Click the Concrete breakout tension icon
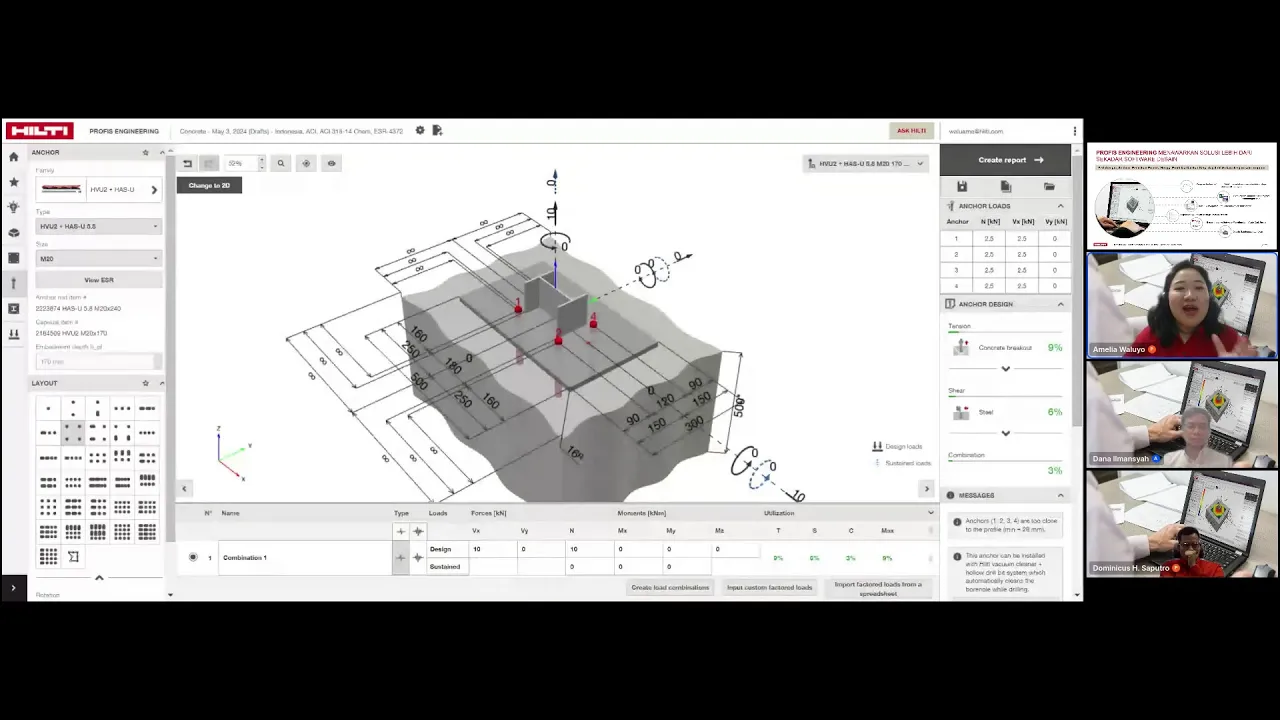Screen dimensions: 1280x720 [961, 347]
